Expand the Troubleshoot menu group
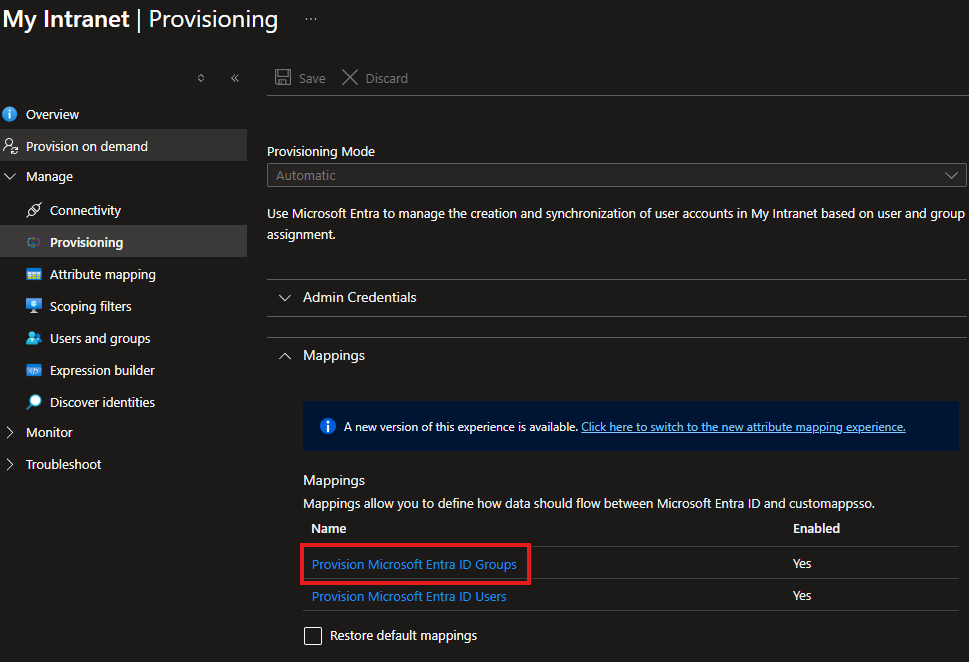This screenshot has width=969, height=662. point(10,465)
